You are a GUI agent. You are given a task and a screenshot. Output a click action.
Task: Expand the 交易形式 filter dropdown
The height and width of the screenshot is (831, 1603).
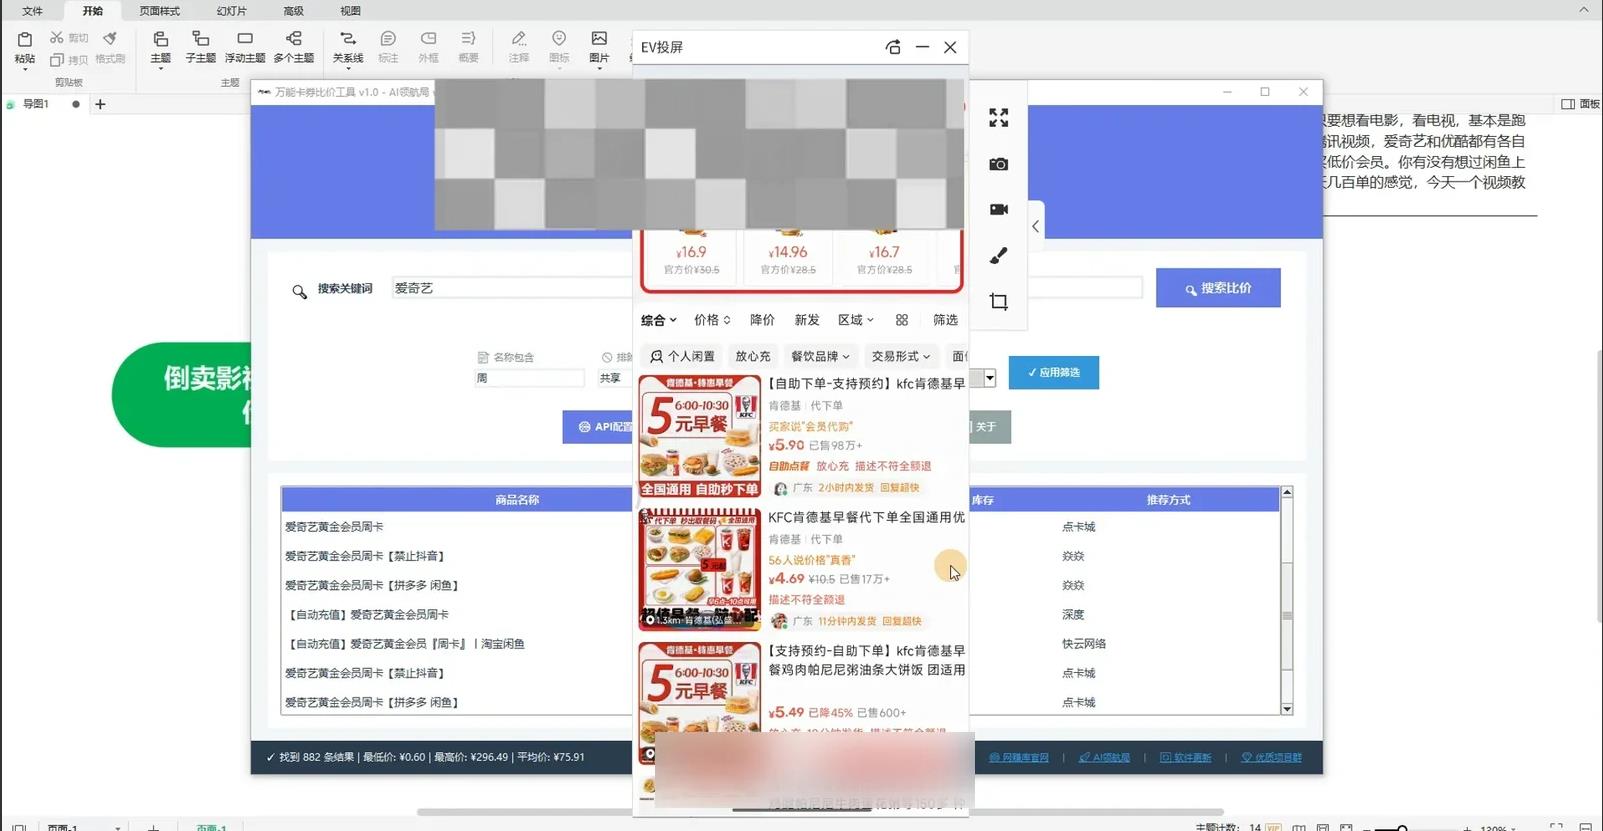[900, 356]
